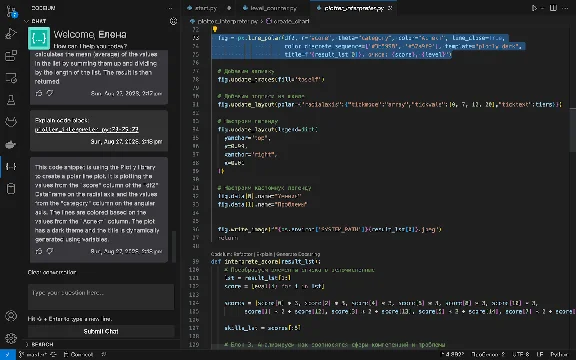Screen dimensions: 576x360
Task: Run the Python file play button
Action: coord(534,8)
